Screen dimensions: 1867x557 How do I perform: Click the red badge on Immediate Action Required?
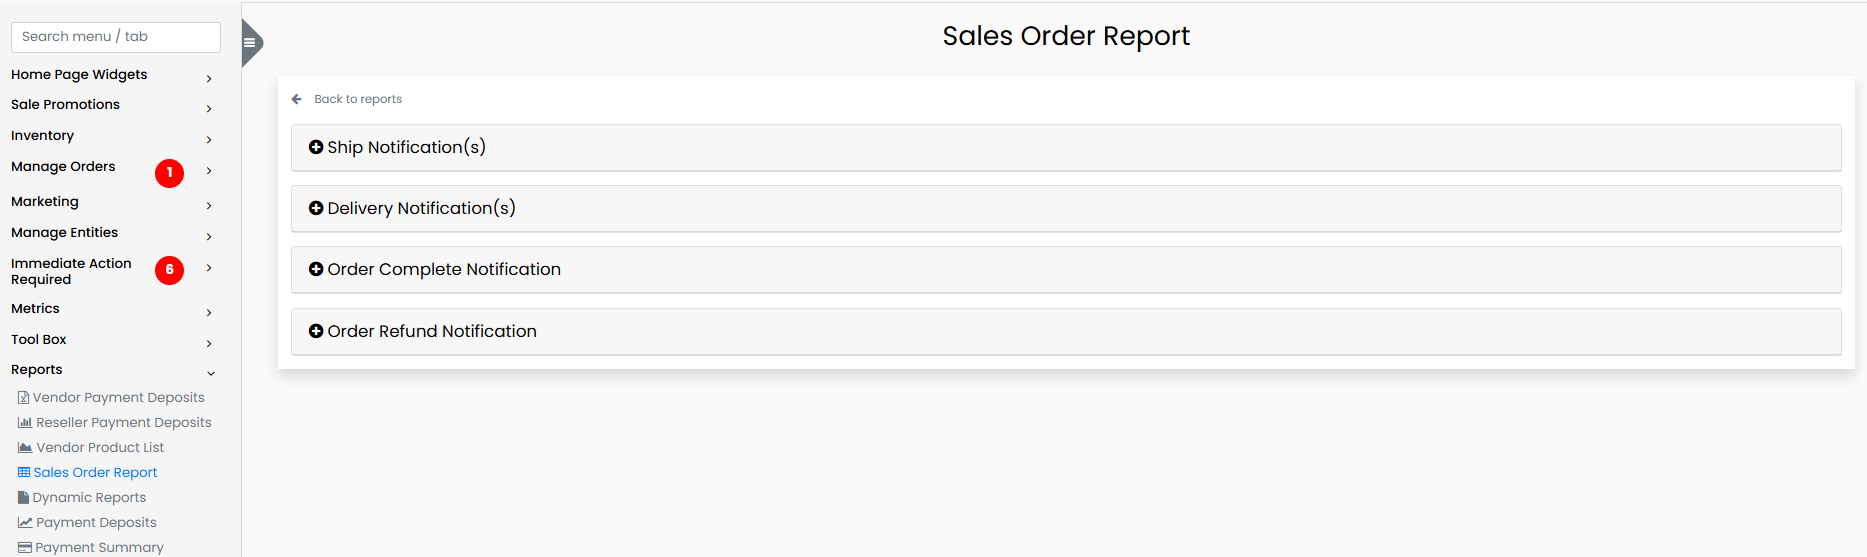click(x=169, y=270)
